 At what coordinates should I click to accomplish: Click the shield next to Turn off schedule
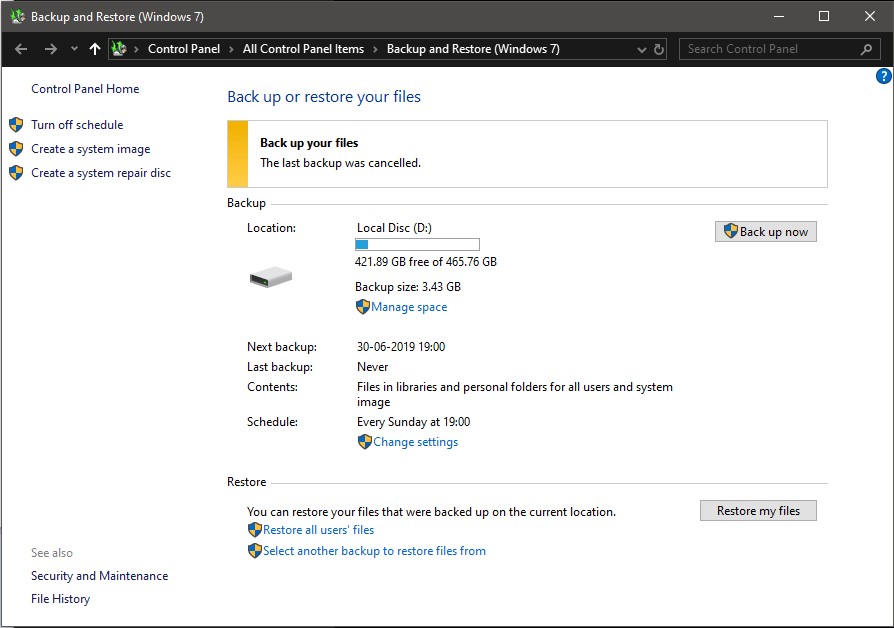16,124
